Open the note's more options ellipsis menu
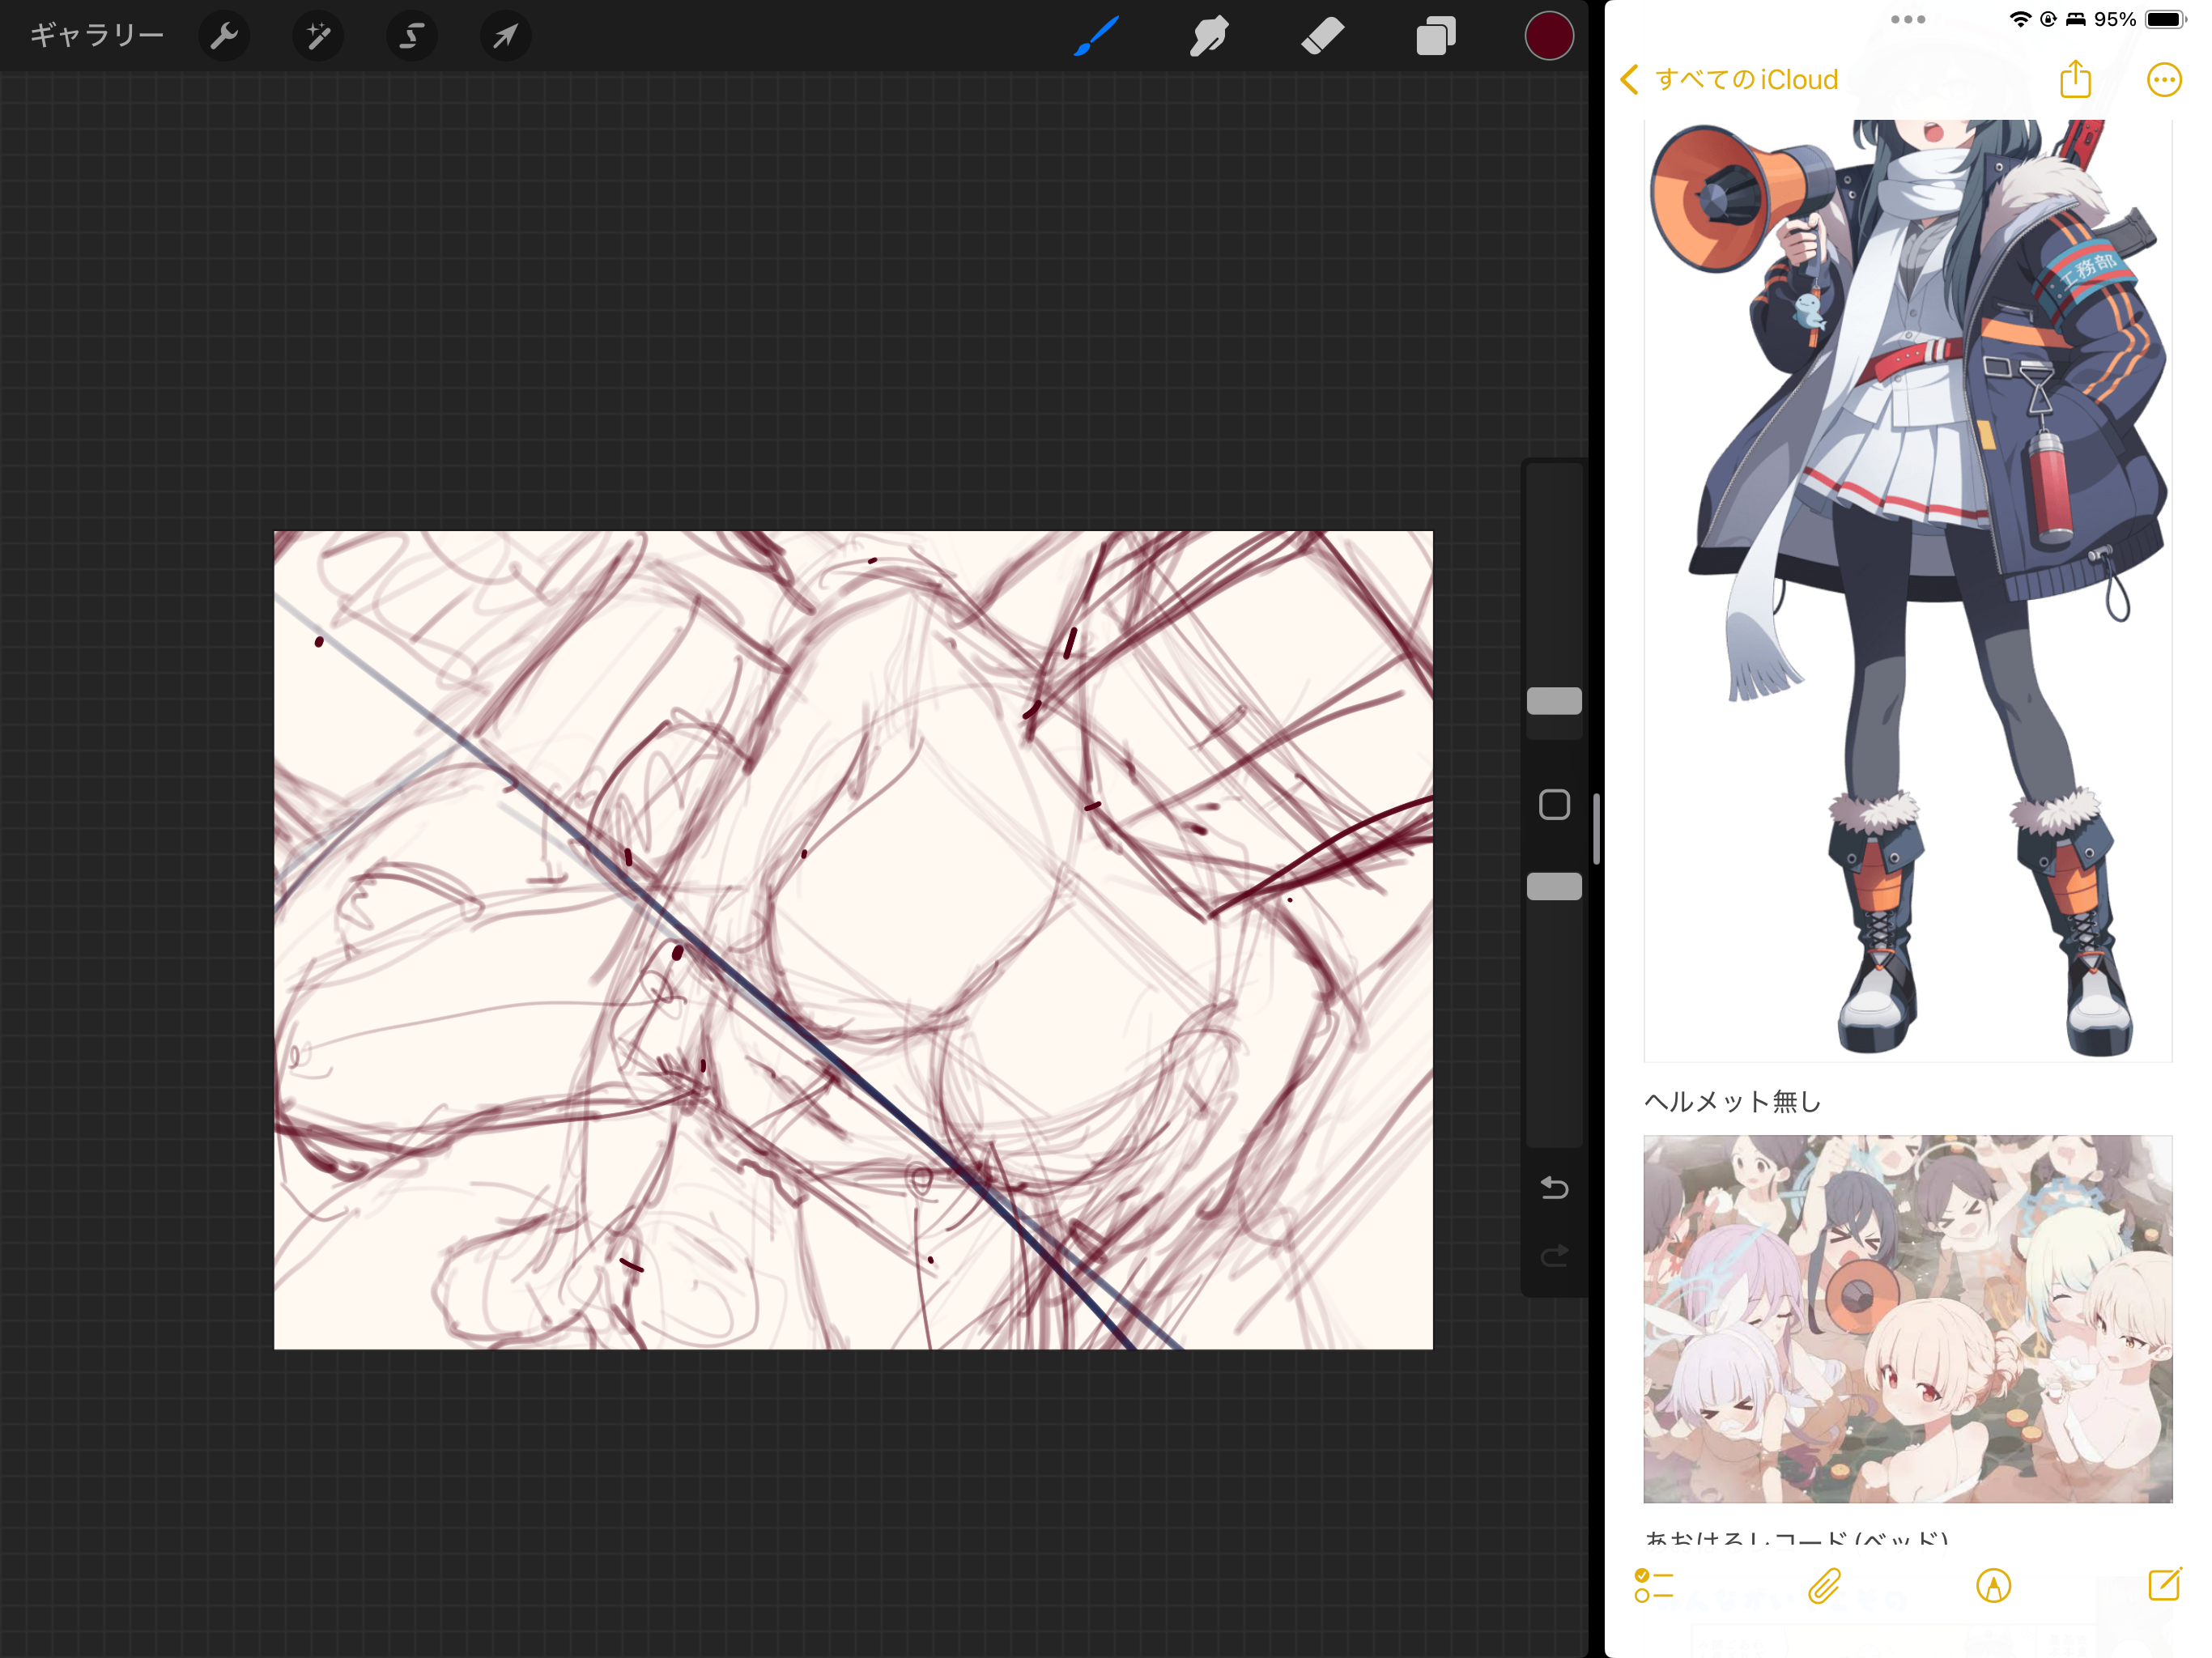This screenshot has width=2212, height=1658. click(x=2163, y=80)
